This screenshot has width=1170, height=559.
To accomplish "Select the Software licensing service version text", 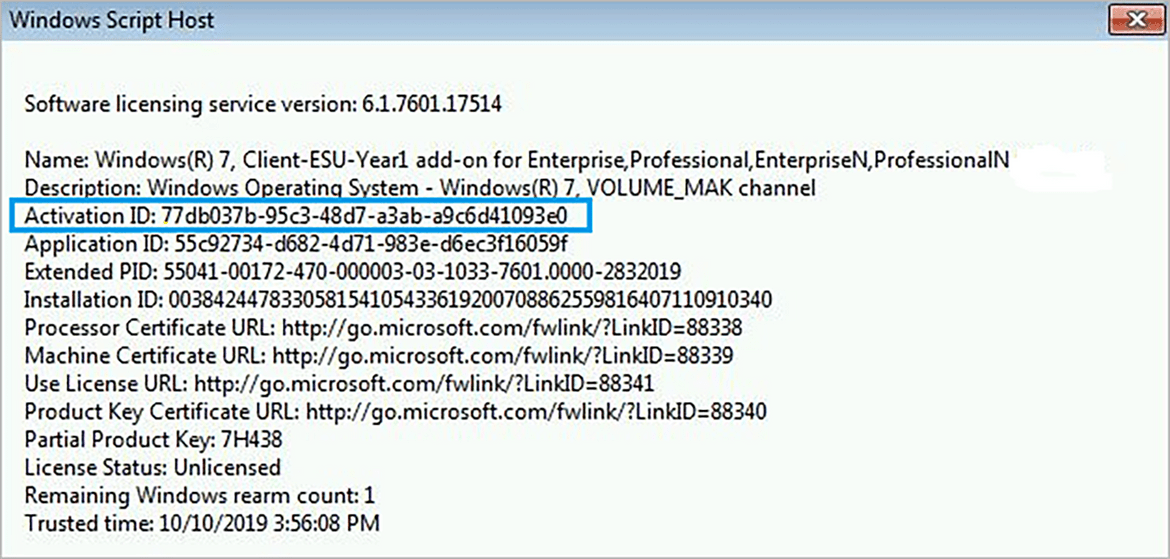I will pyautogui.click(x=263, y=104).
